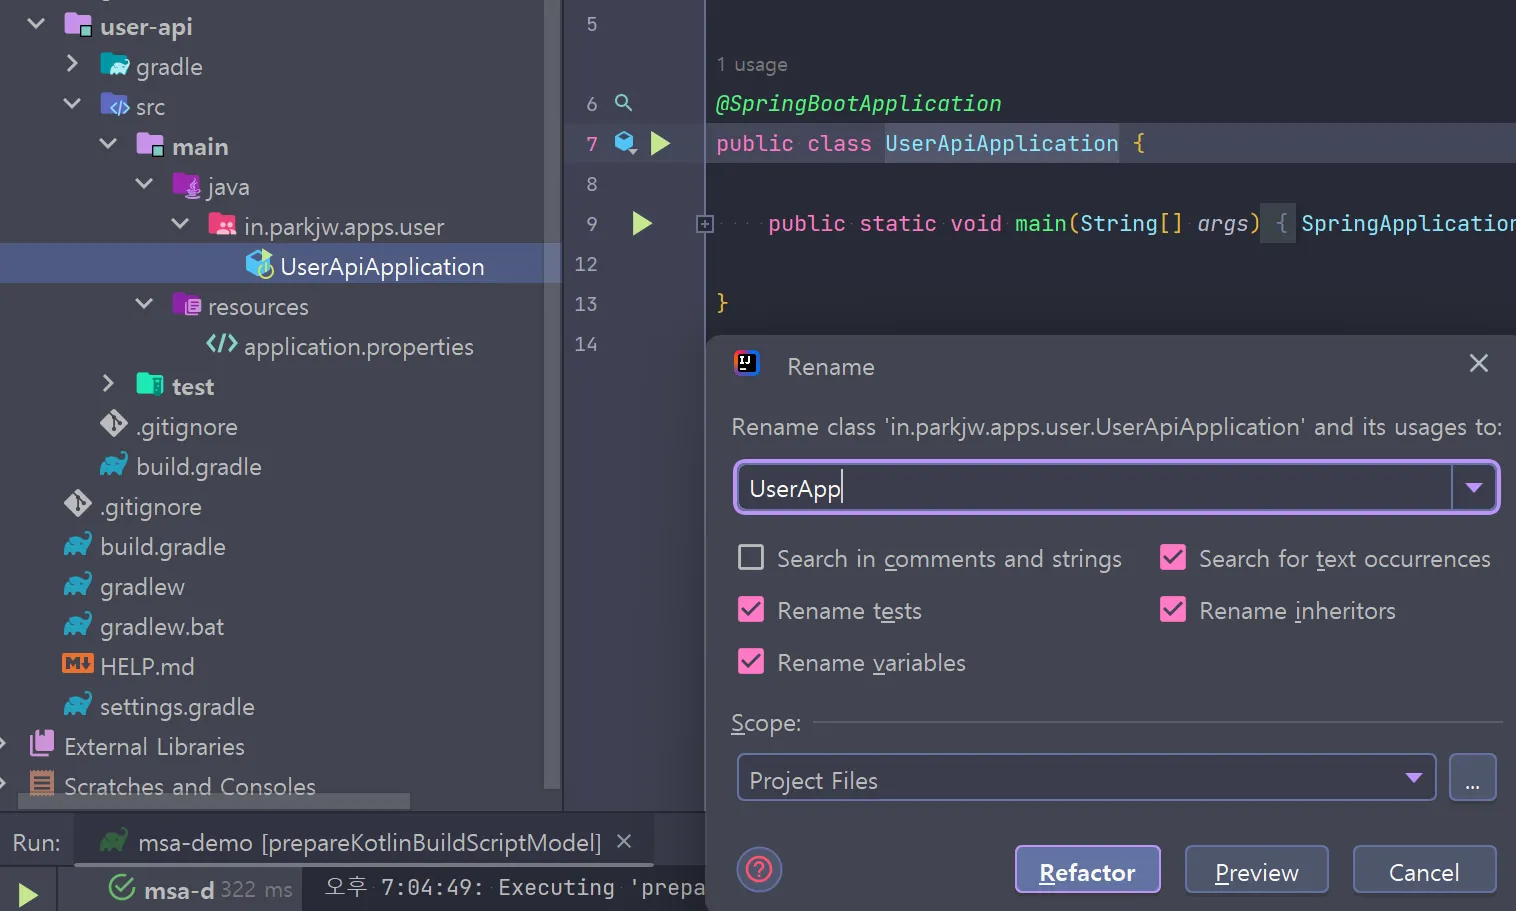The height and width of the screenshot is (911, 1516).
Task: Uncheck Rename inheritors option
Action: (x=1173, y=609)
